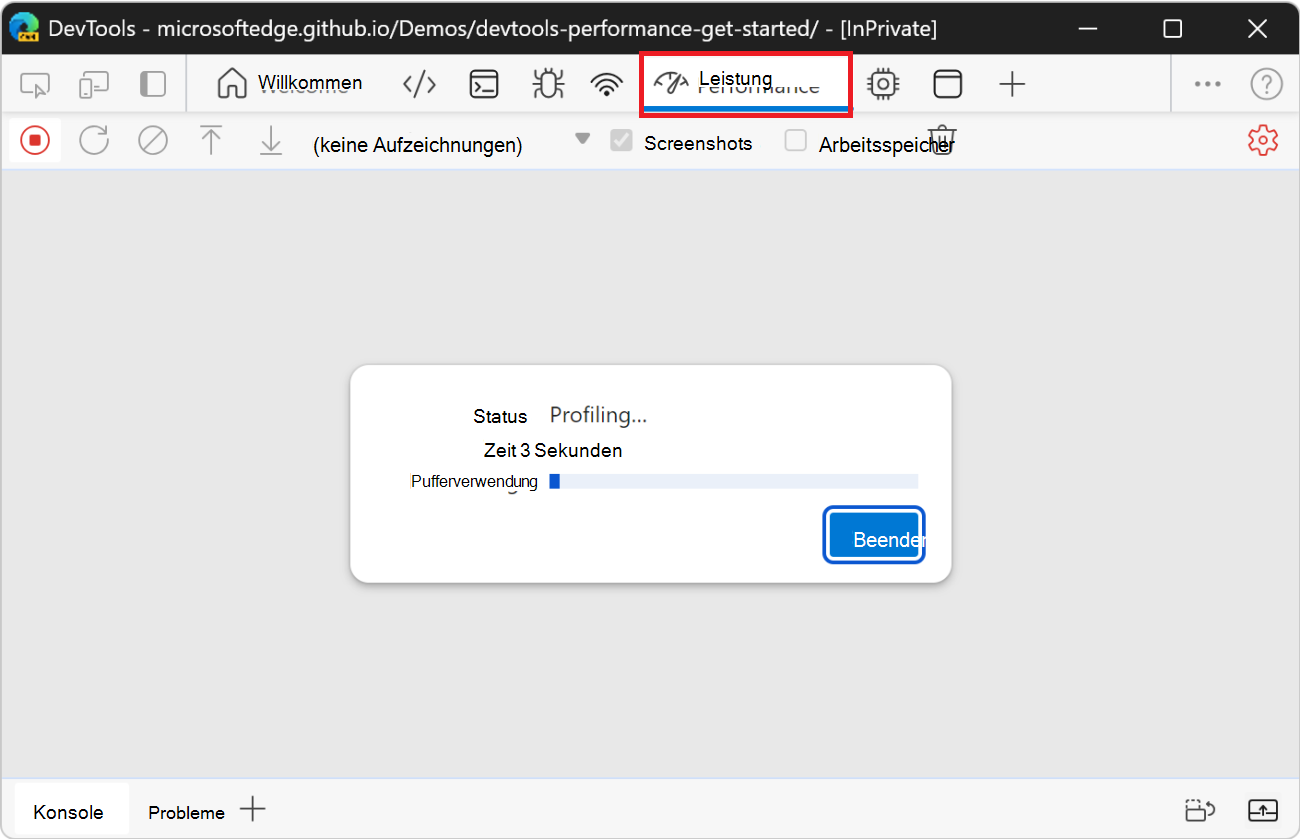1300x839 pixels.
Task: Open the DevTools overflow menu (...)
Action: click(x=1207, y=84)
